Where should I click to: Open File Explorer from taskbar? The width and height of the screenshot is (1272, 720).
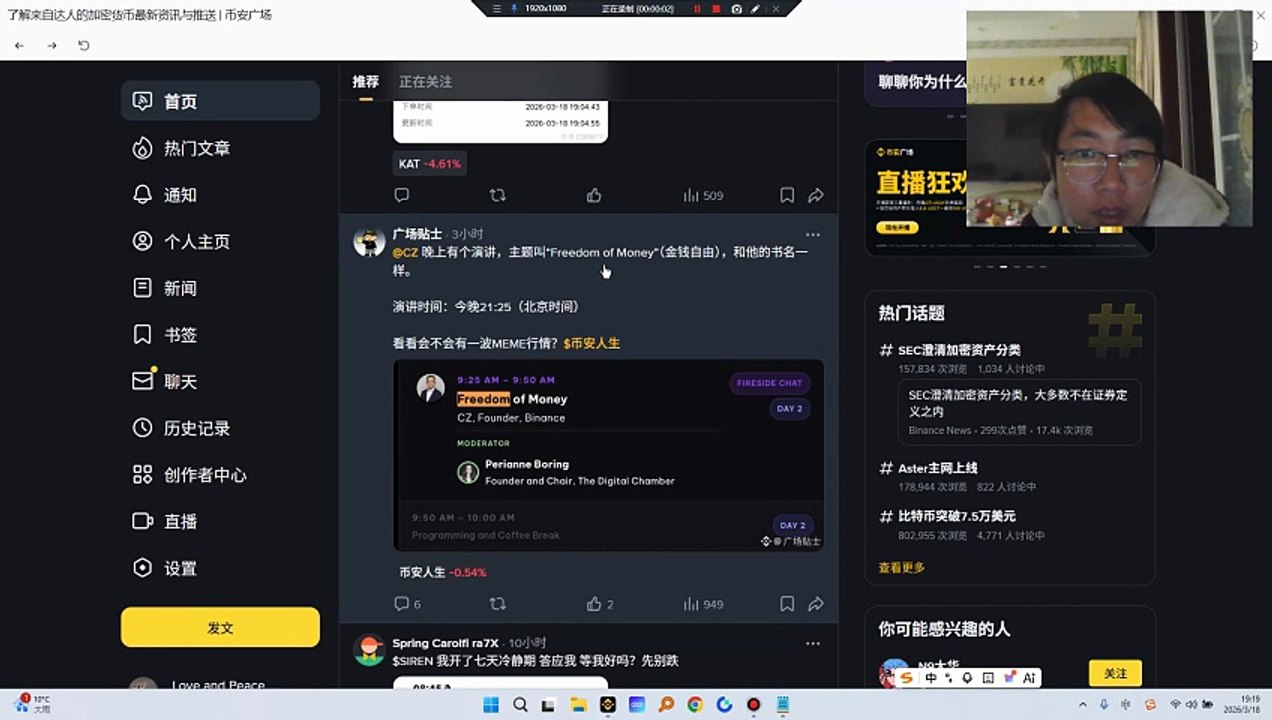coord(579,705)
